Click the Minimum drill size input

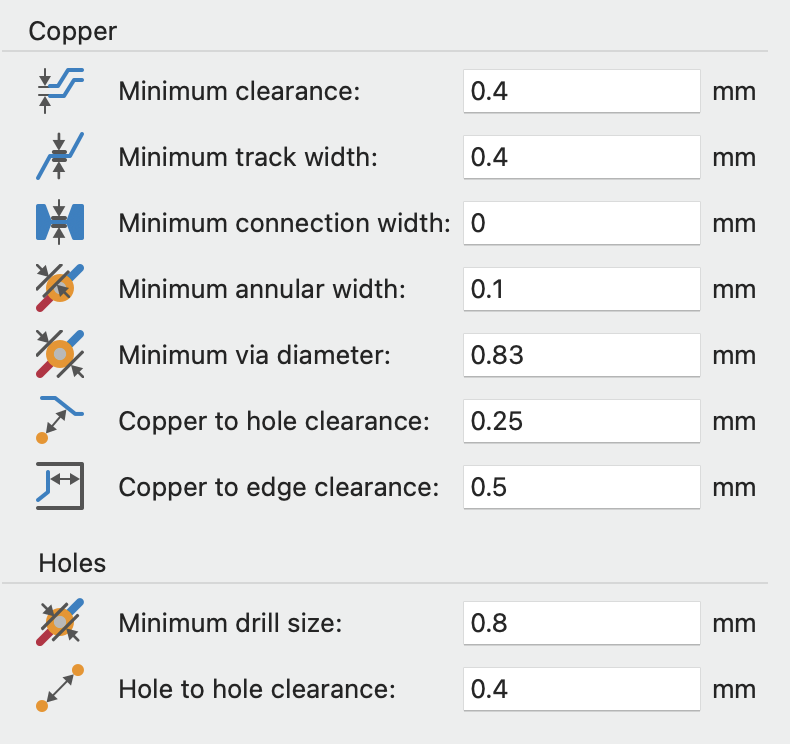coord(582,623)
